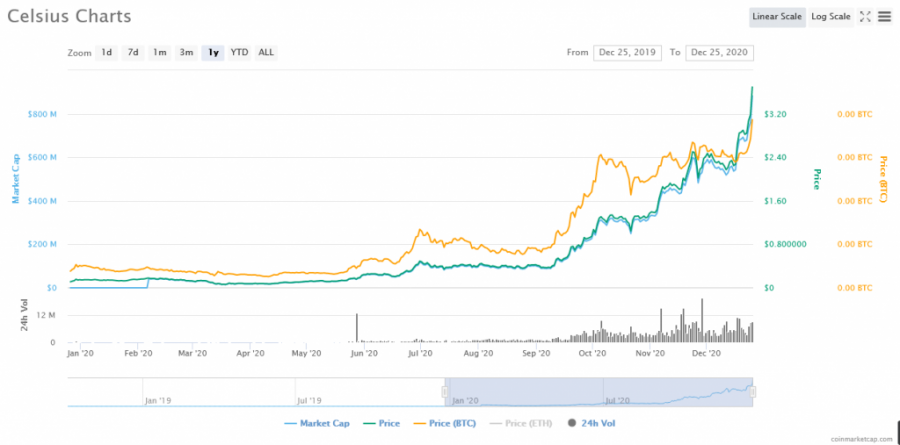Click the Oct '20 axis label
Image resolution: width=900 pixels, height=445 pixels.
pos(593,354)
